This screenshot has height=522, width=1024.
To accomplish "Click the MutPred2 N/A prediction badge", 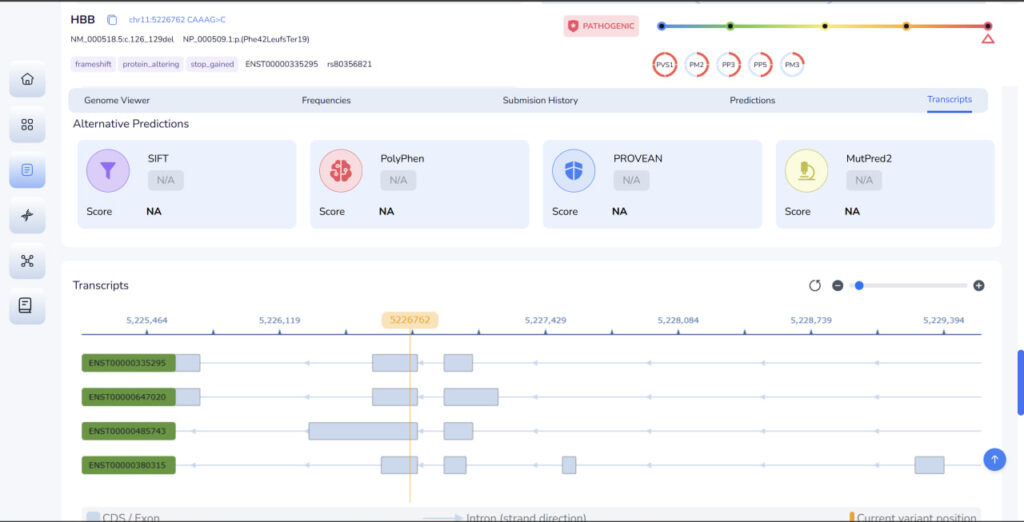I will point(864,180).
